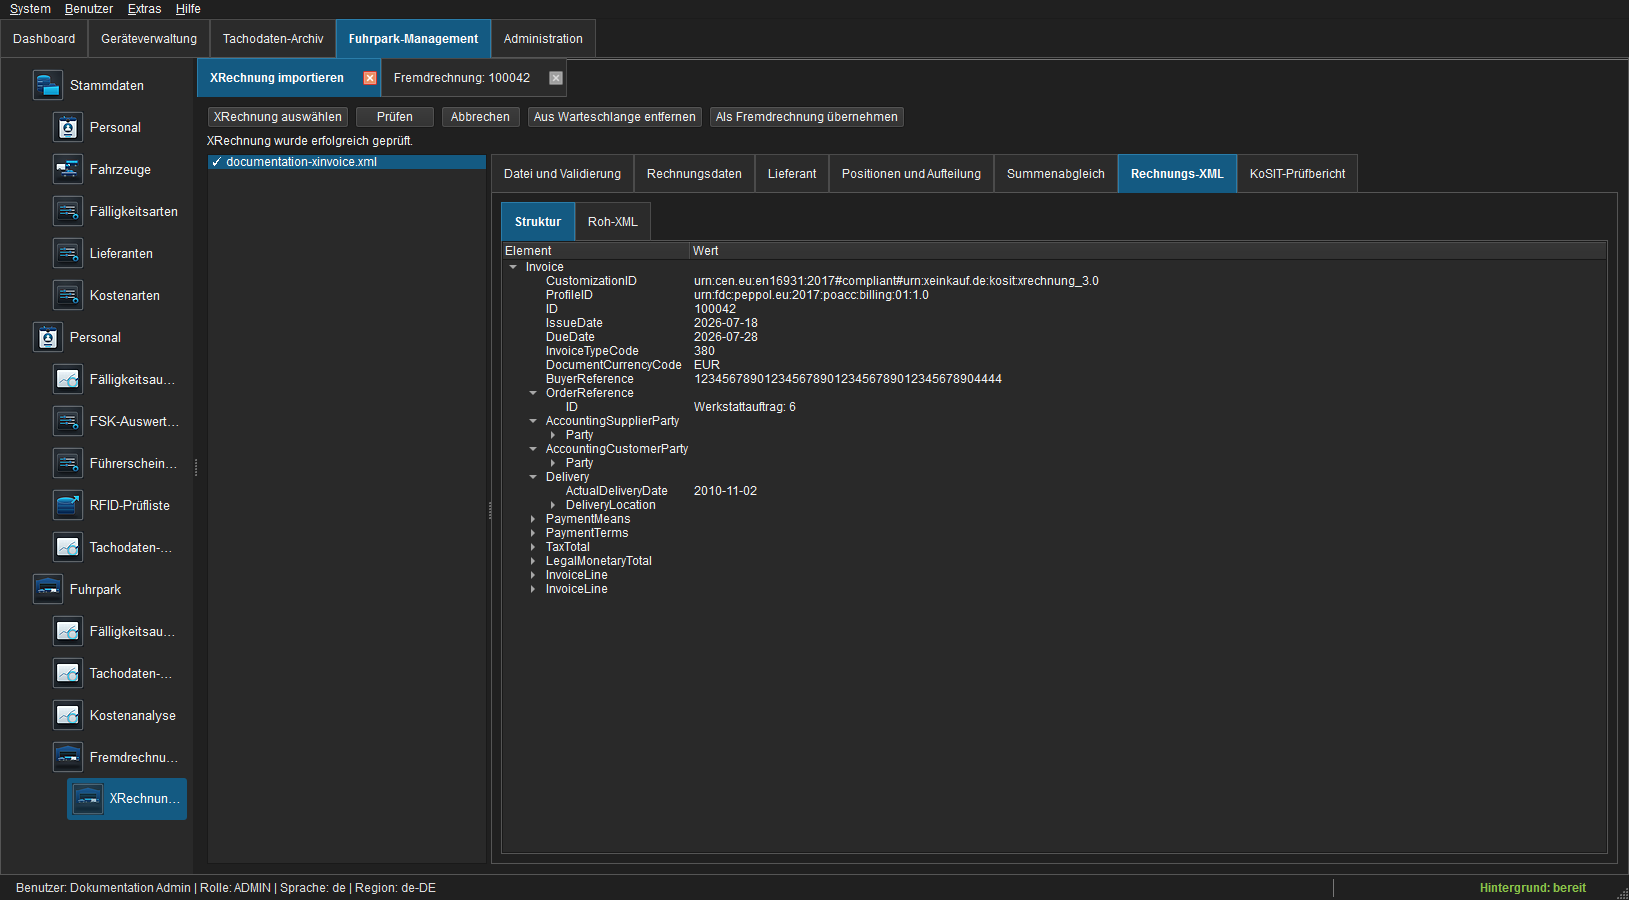Click Als Fremdrechnung übernehmen button

pyautogui.click(x=807, y=117)
